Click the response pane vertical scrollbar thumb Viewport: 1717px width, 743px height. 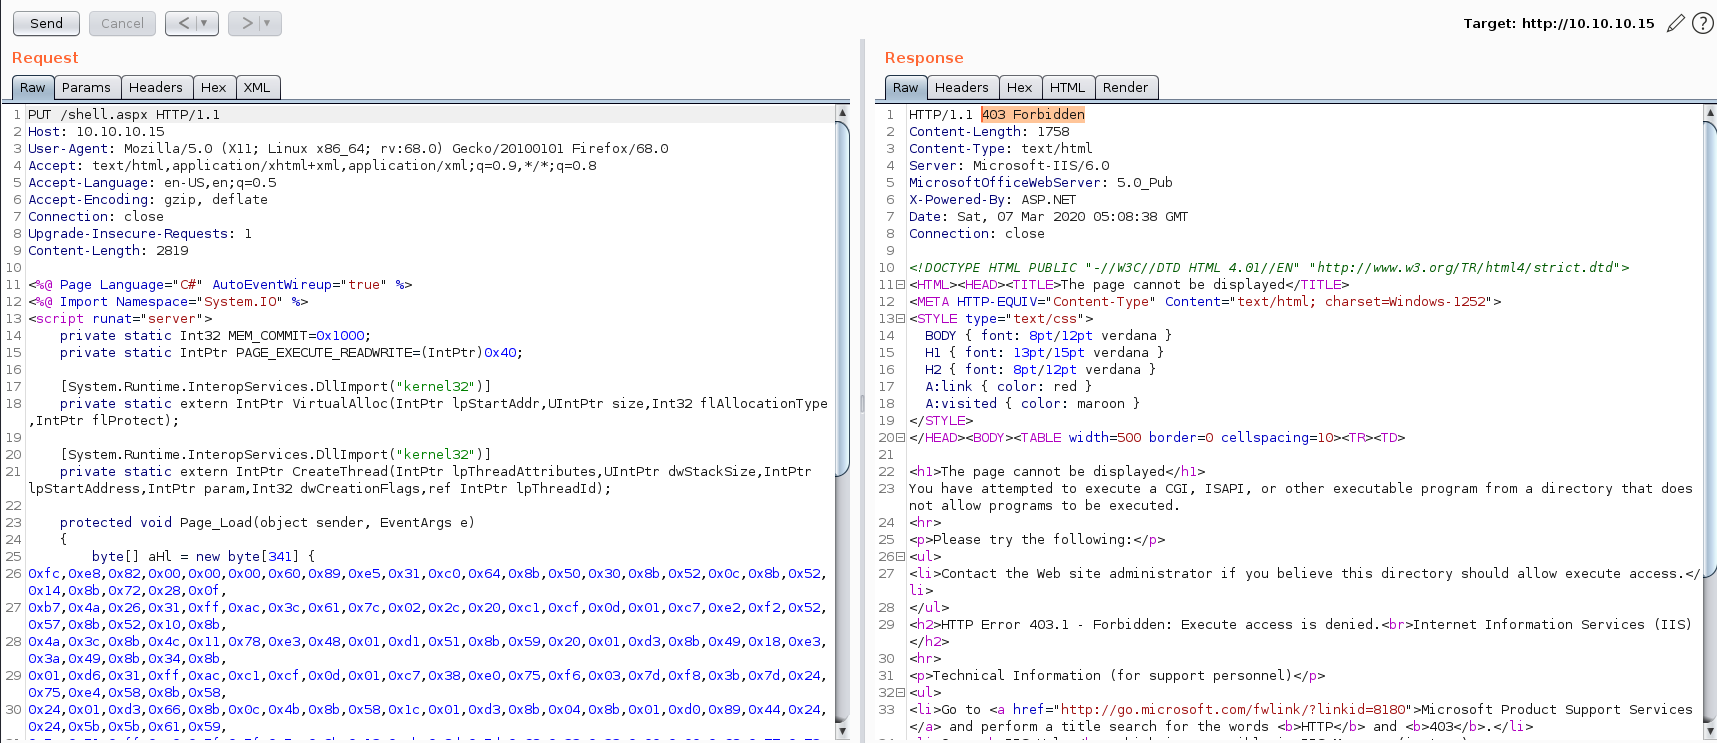click(x=1709, y=350)
